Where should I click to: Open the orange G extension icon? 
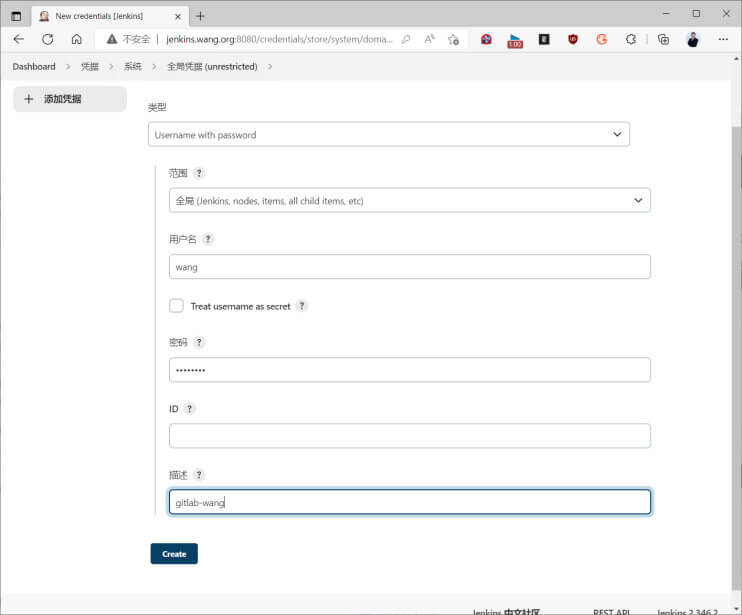[602, 39]
